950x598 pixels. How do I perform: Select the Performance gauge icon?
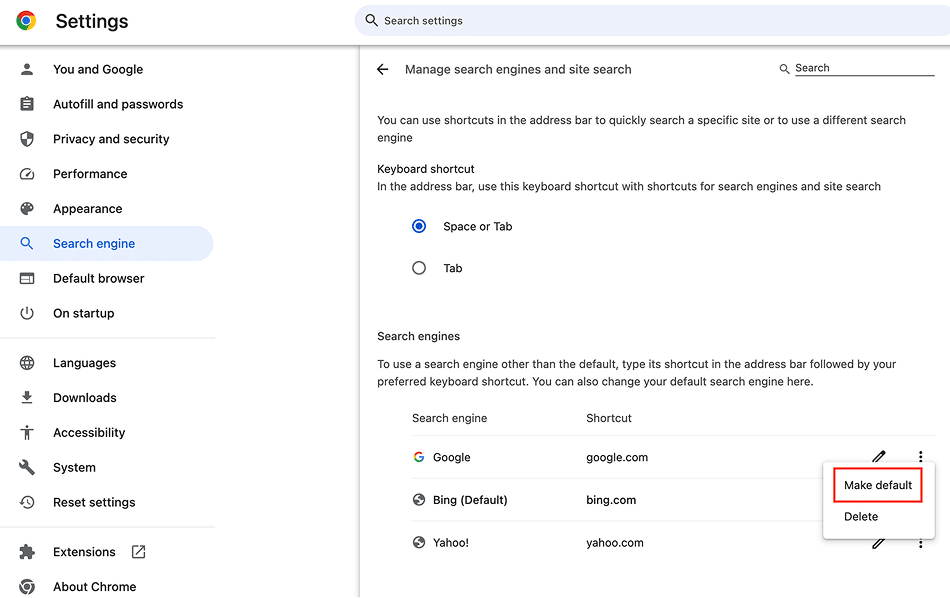(27, 174)
